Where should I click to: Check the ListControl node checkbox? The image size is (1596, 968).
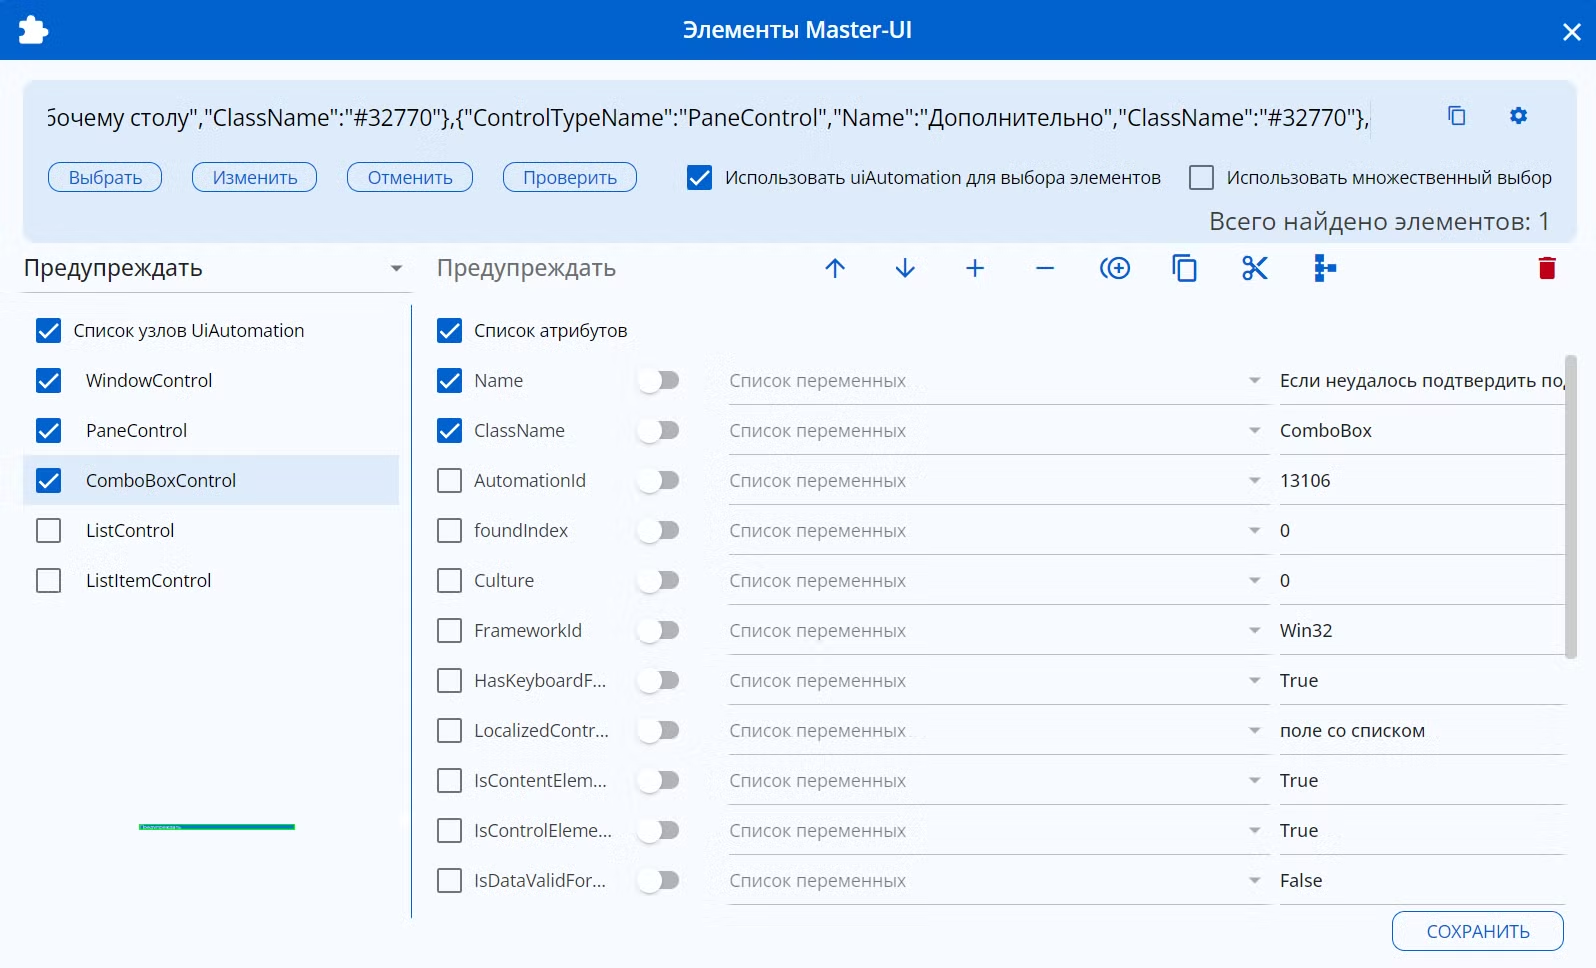(x=48, y=531)
